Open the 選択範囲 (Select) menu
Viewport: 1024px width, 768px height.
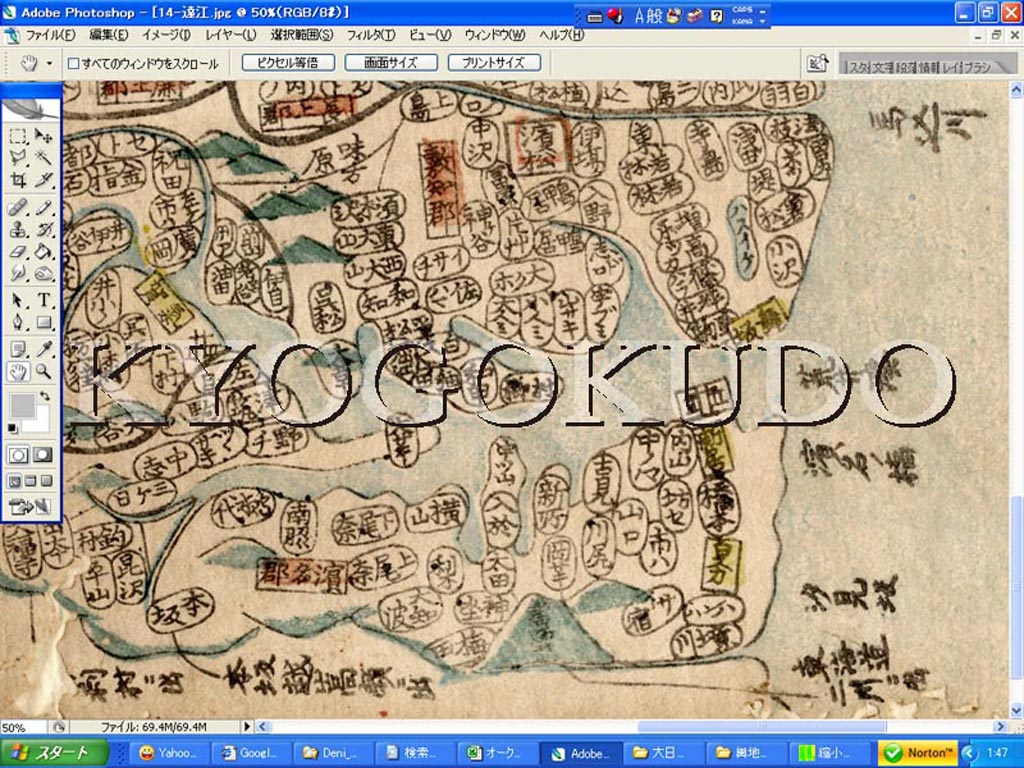click(x=302, y=35)
